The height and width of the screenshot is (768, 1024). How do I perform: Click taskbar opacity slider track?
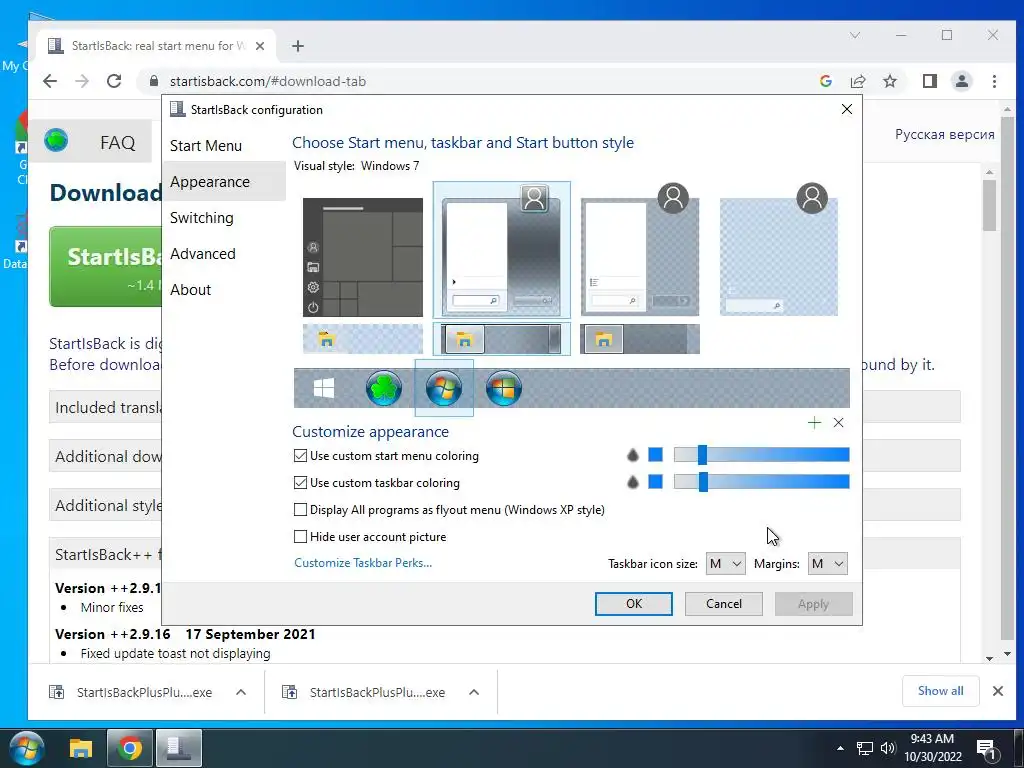(761, 482)
